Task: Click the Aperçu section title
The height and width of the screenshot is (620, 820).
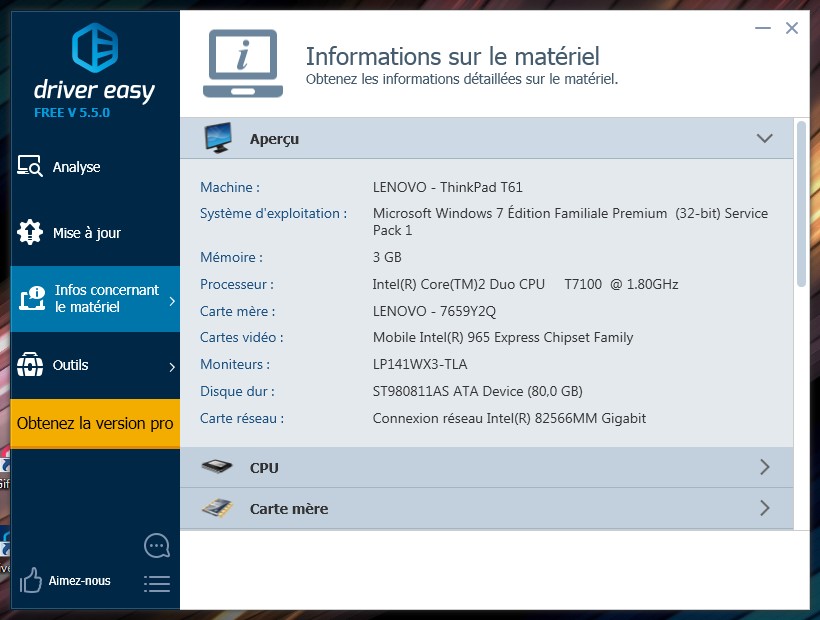Action: click(x=275, y=139)
